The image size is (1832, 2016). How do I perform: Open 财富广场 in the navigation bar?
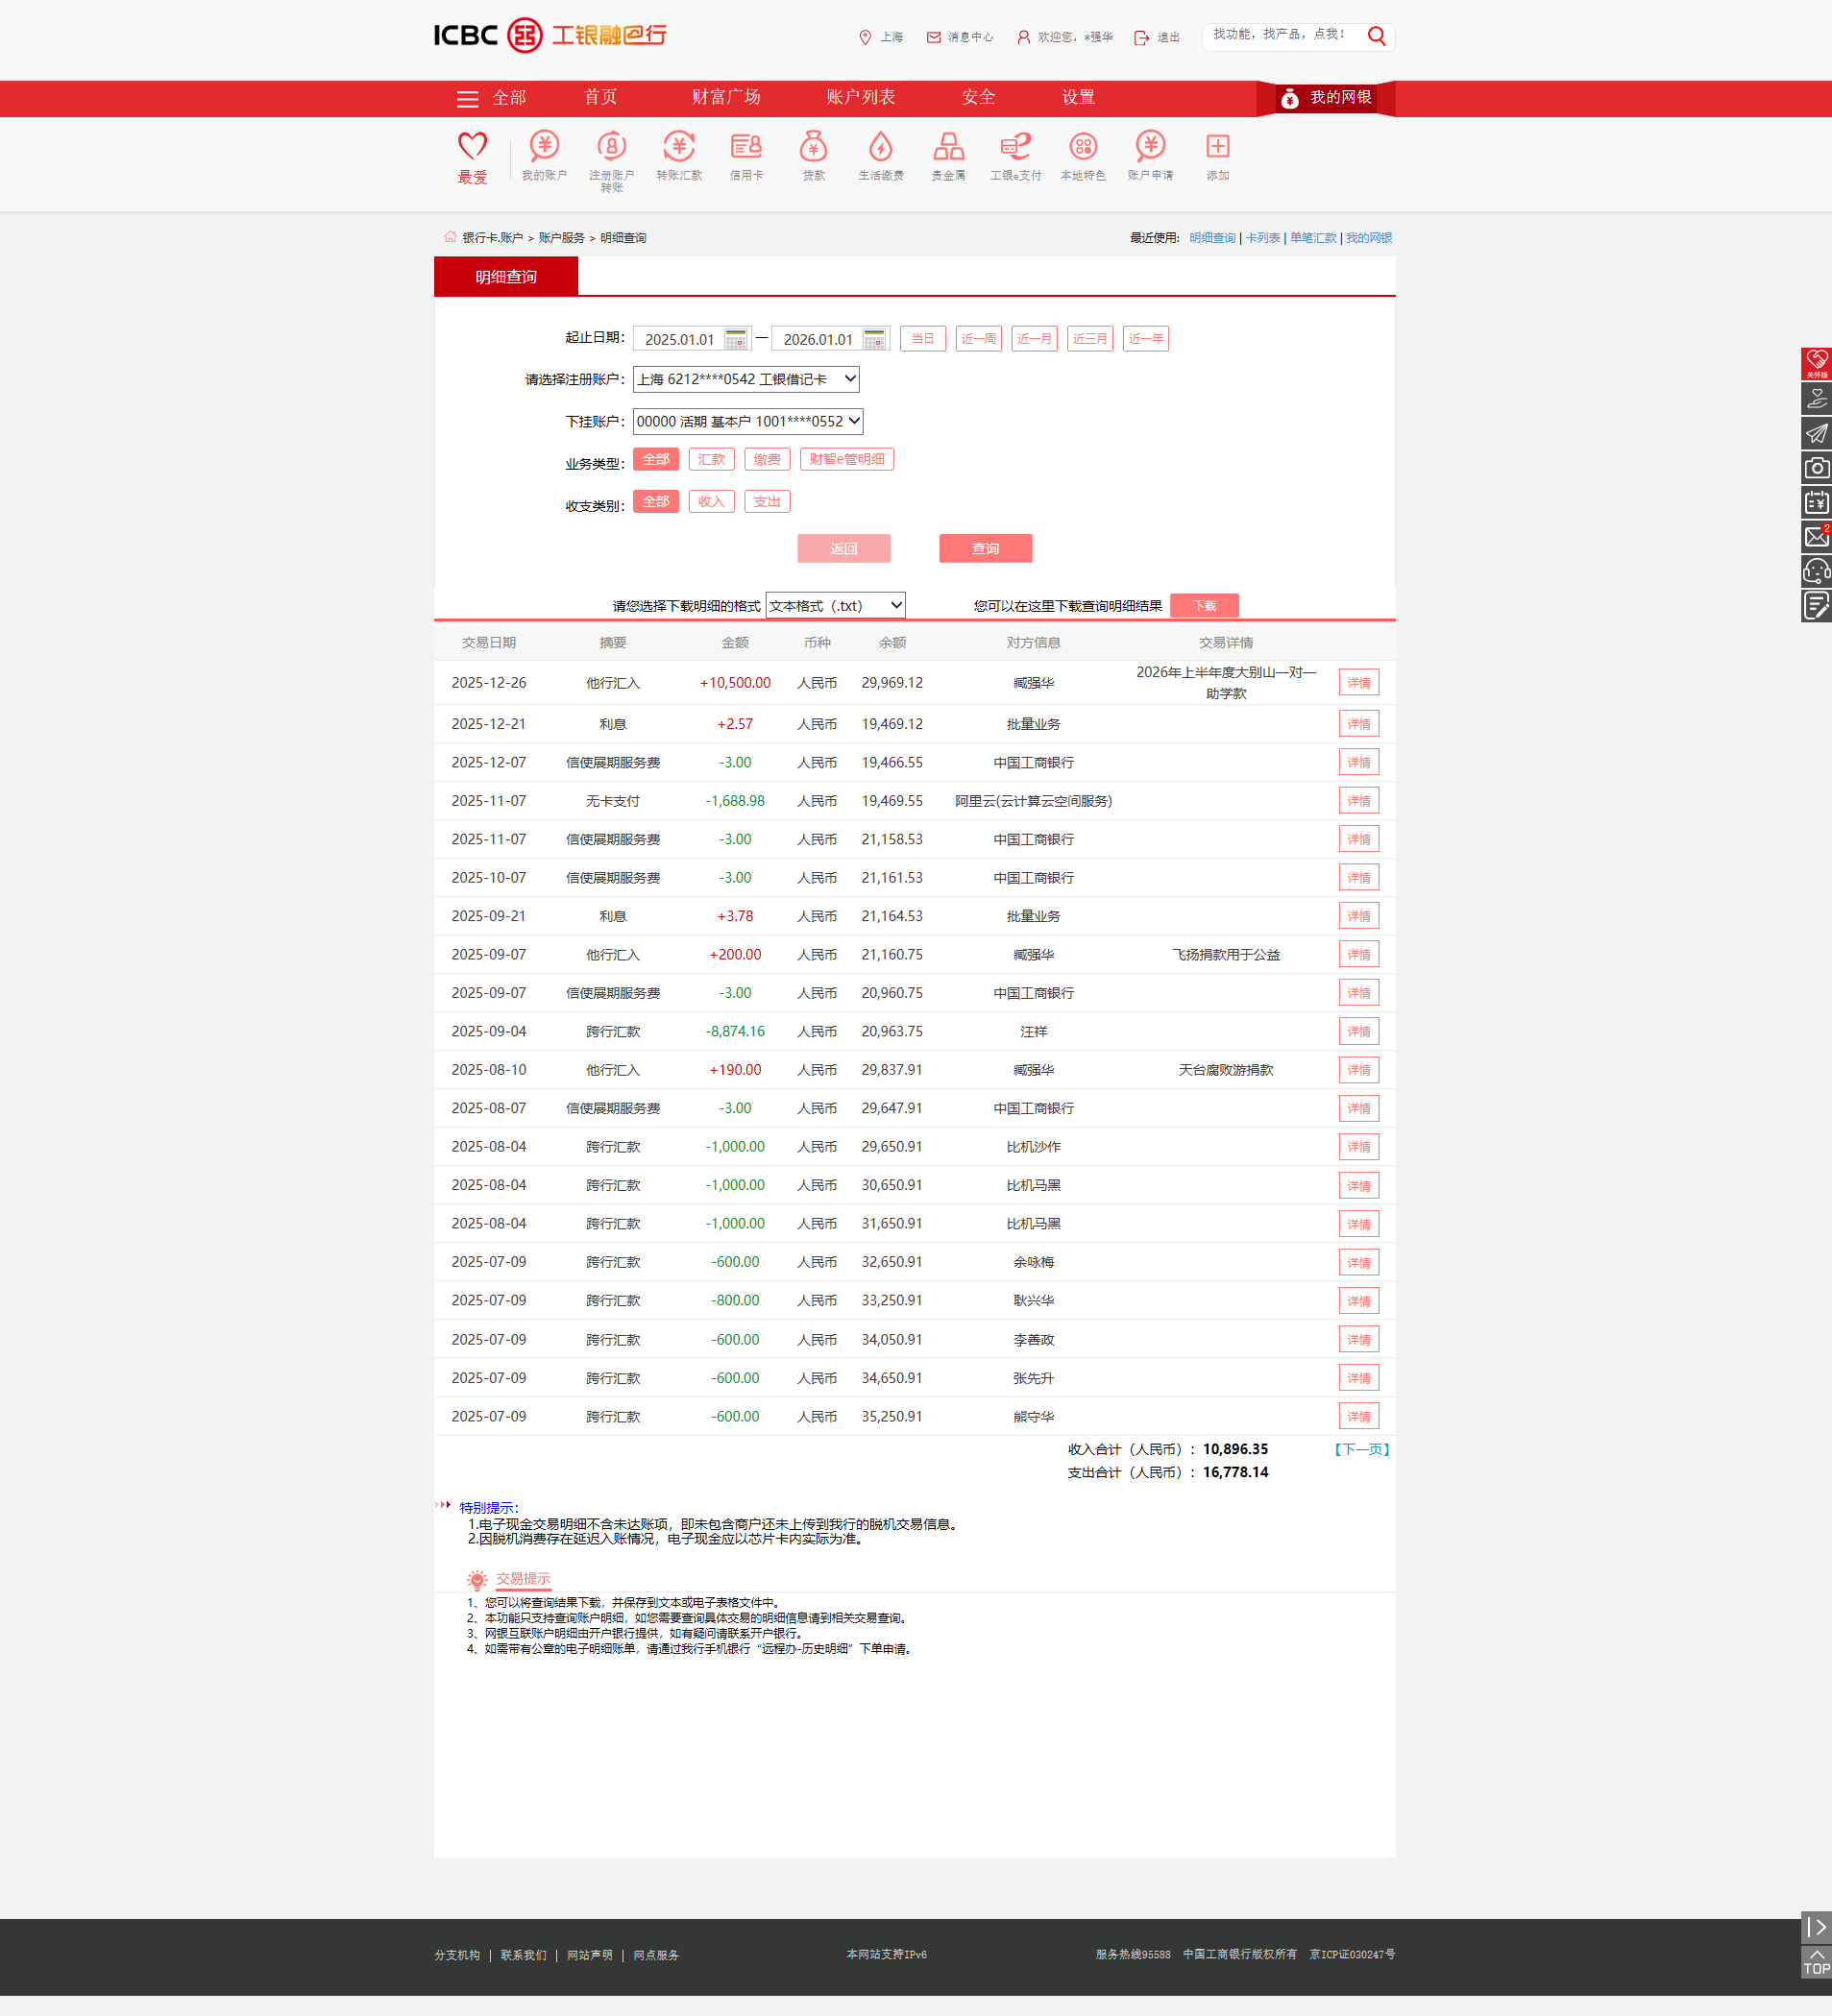pos(726,97)
